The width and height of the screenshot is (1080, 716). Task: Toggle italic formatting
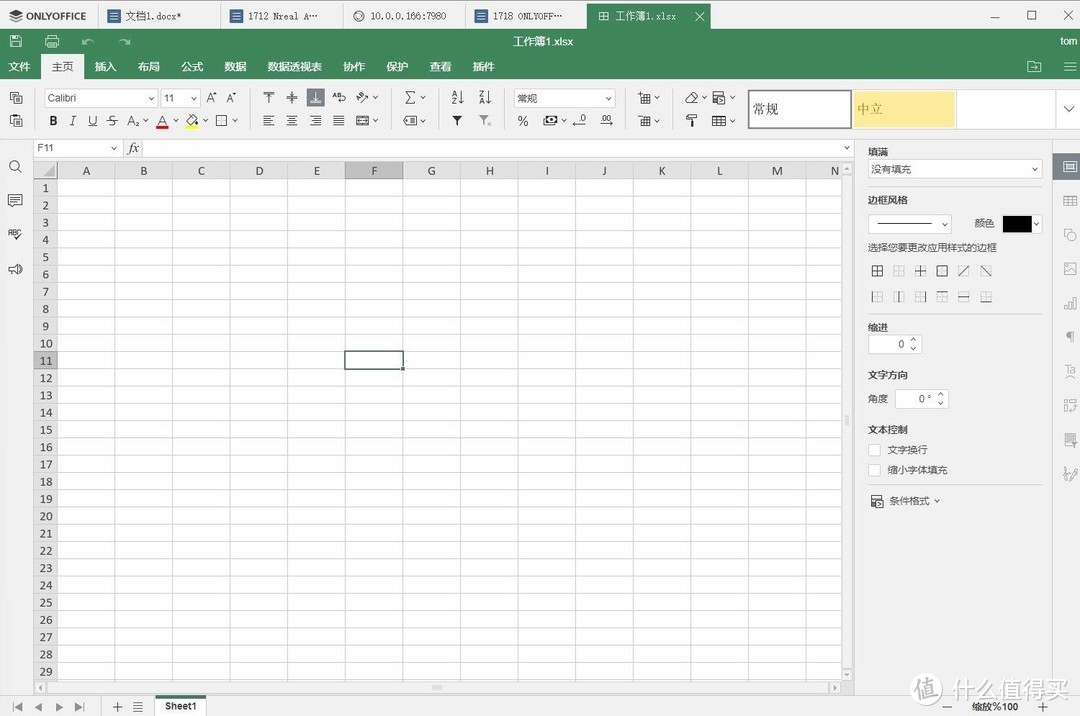(x=72, y=120)
